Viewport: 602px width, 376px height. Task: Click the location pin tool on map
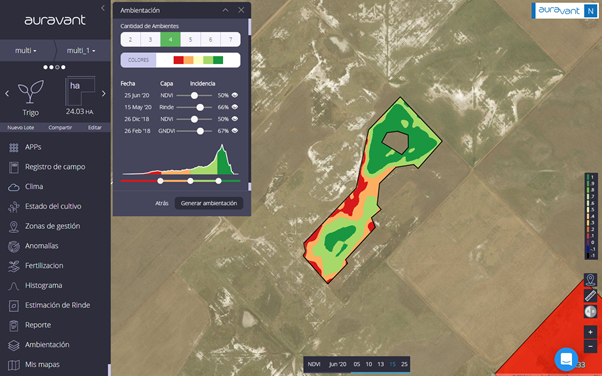click(x=590, y=280)
